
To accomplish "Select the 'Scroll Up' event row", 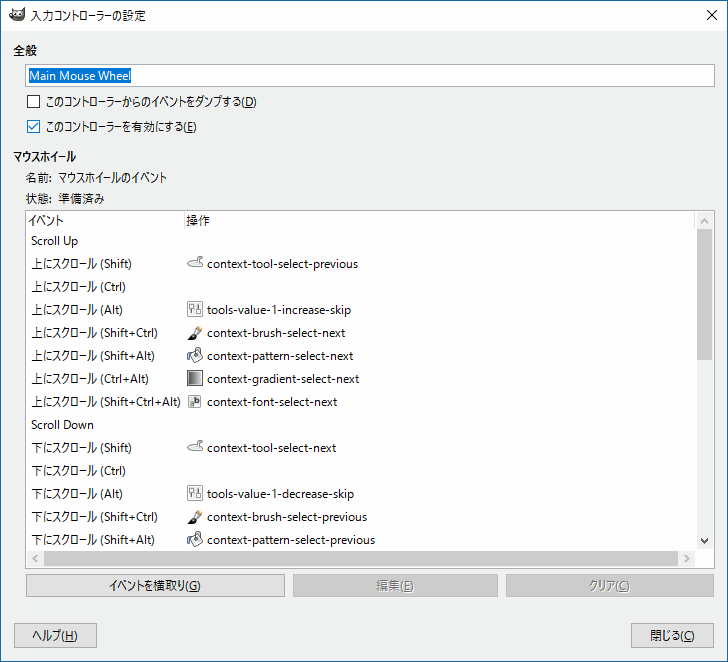I will click(x=361, y=240).
